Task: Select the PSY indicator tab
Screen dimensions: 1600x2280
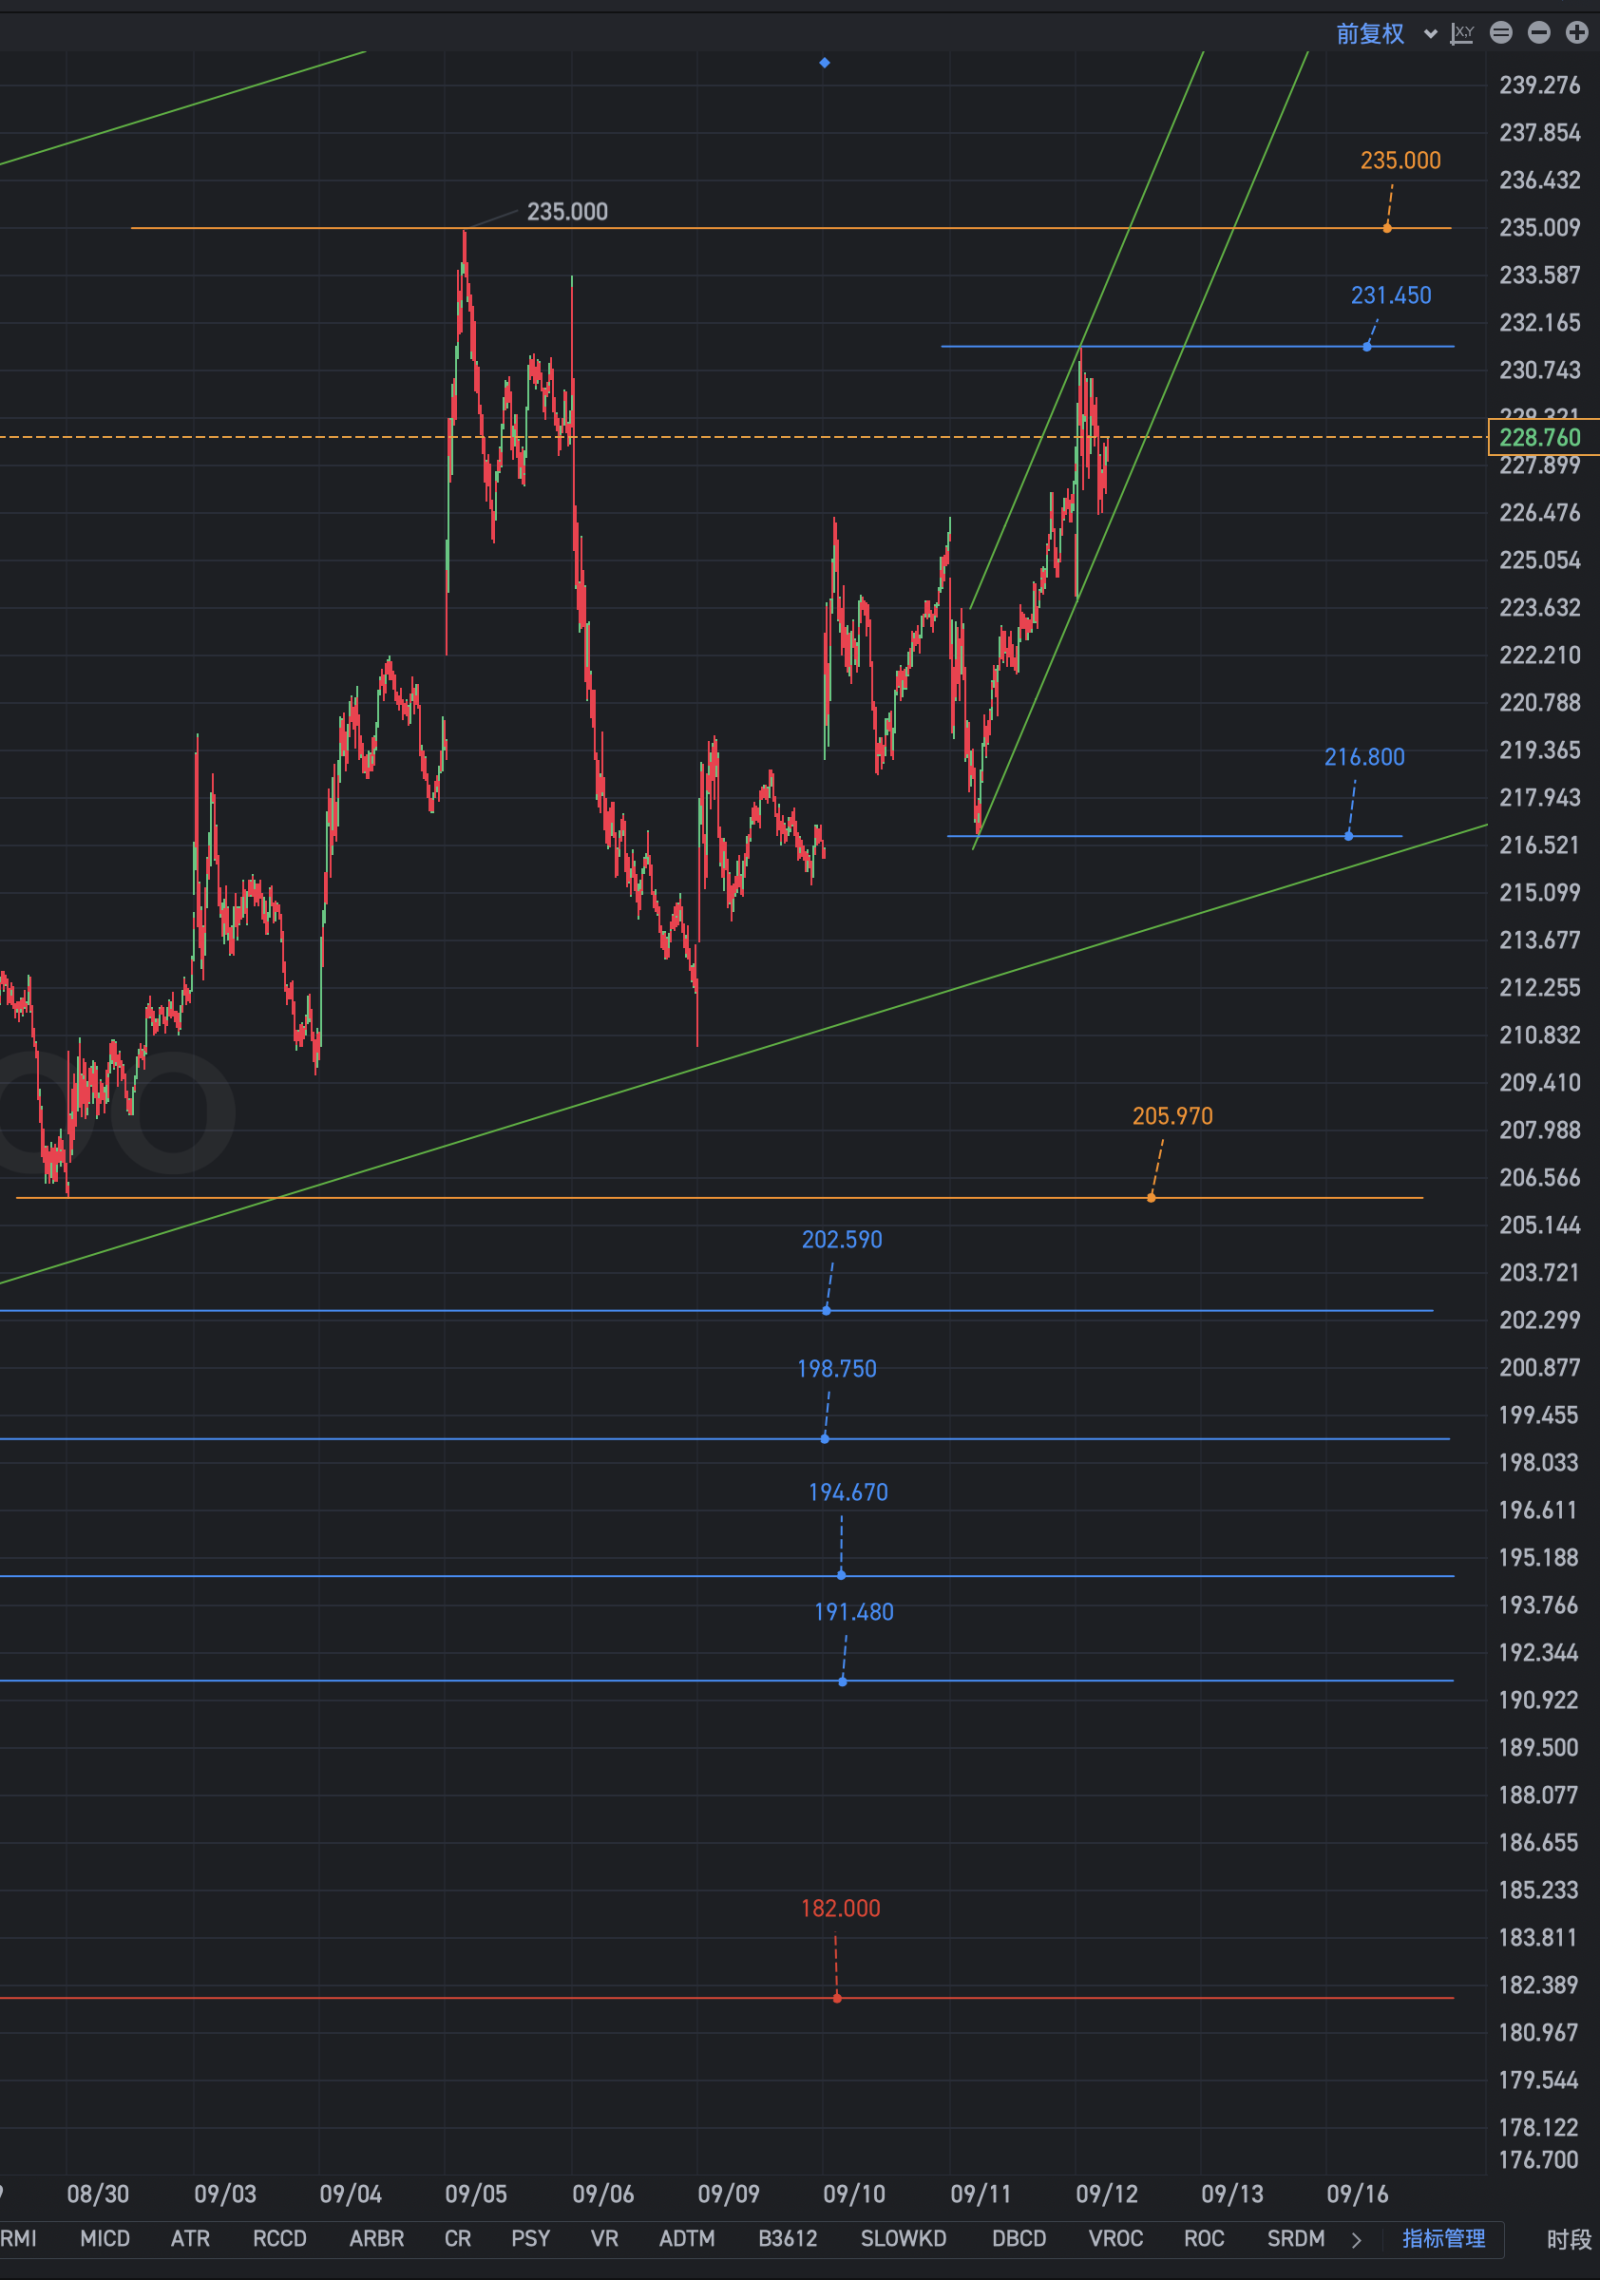Action: (531, 2238)
